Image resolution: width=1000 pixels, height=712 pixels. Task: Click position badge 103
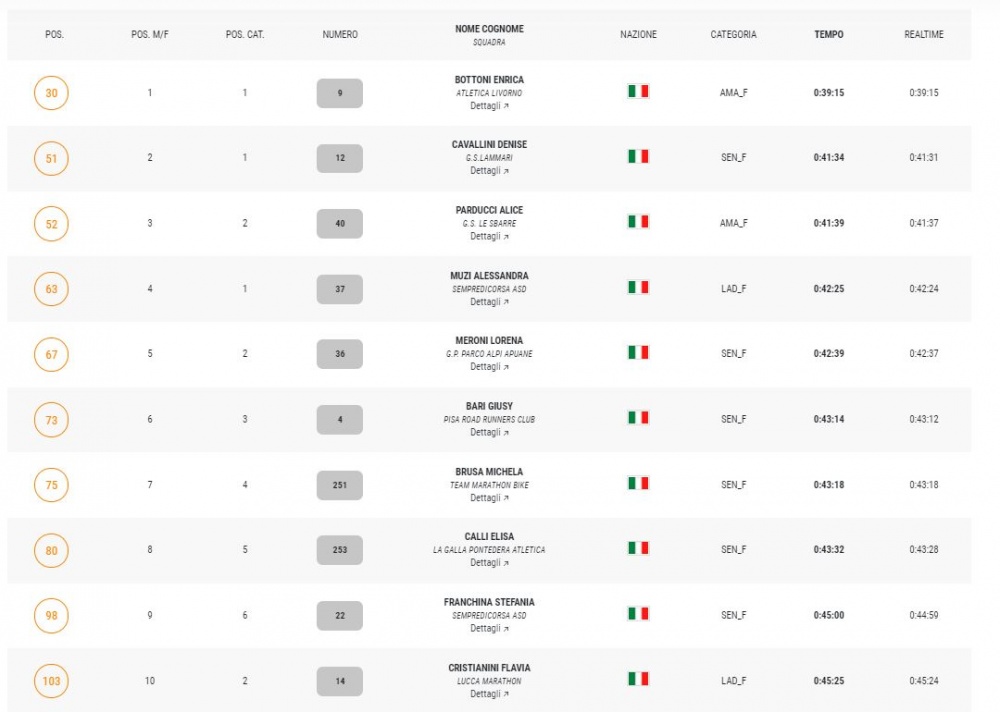click(x=51, y=681)
